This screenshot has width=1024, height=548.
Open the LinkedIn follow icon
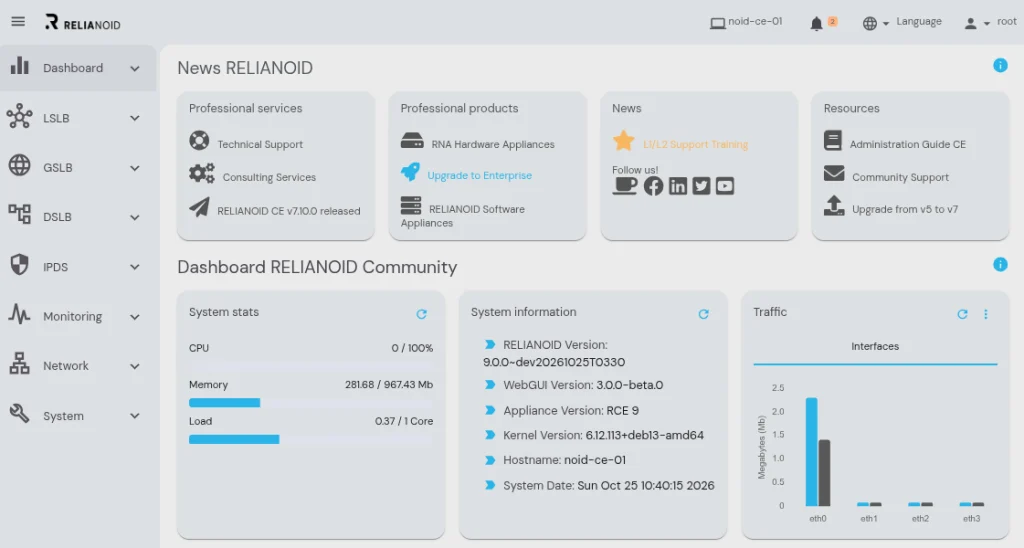coord(678,186)
